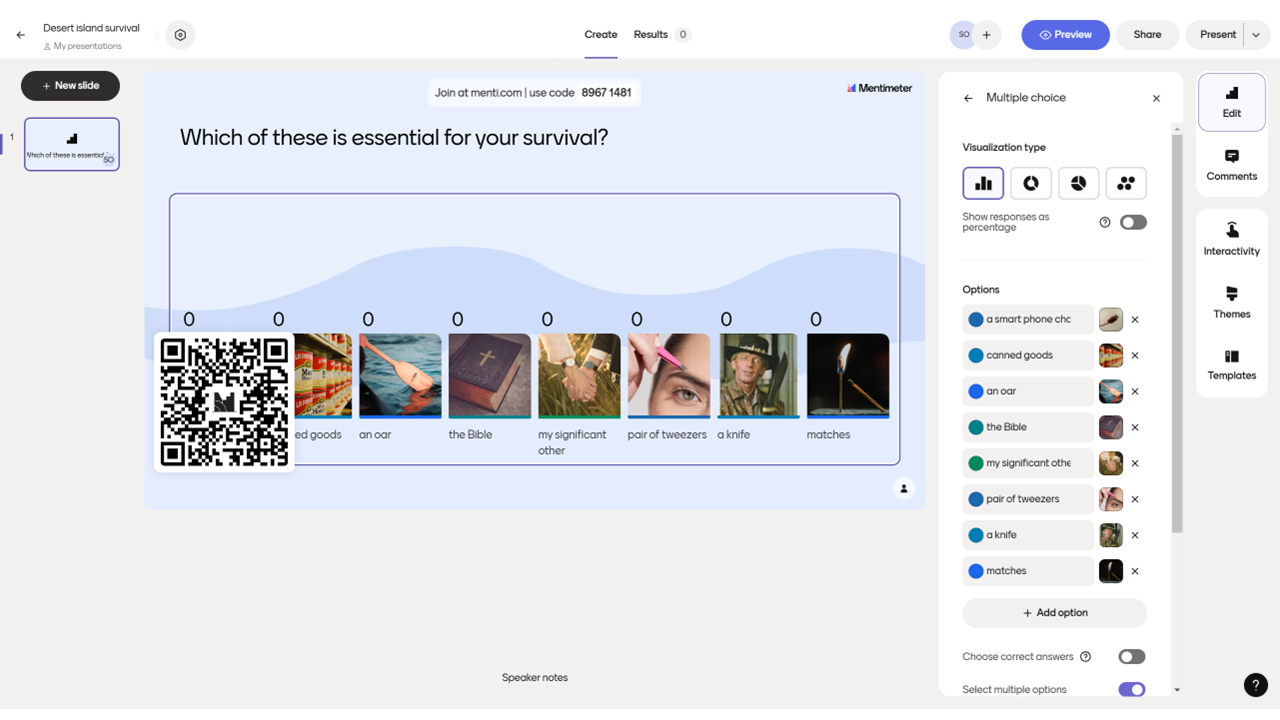Expand the Present dropdown arrow
1280x720 pixels.
[1256, 35]
